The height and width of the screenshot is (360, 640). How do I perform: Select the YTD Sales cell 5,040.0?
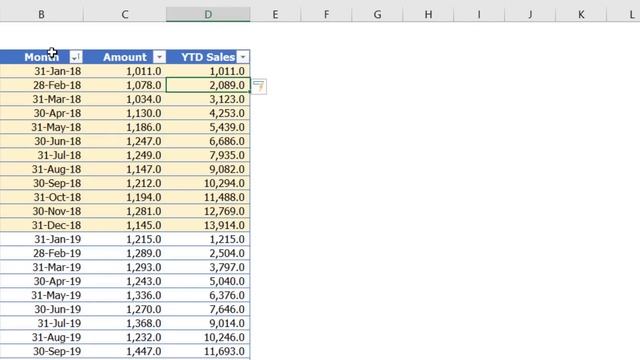[x=208, y=281]
